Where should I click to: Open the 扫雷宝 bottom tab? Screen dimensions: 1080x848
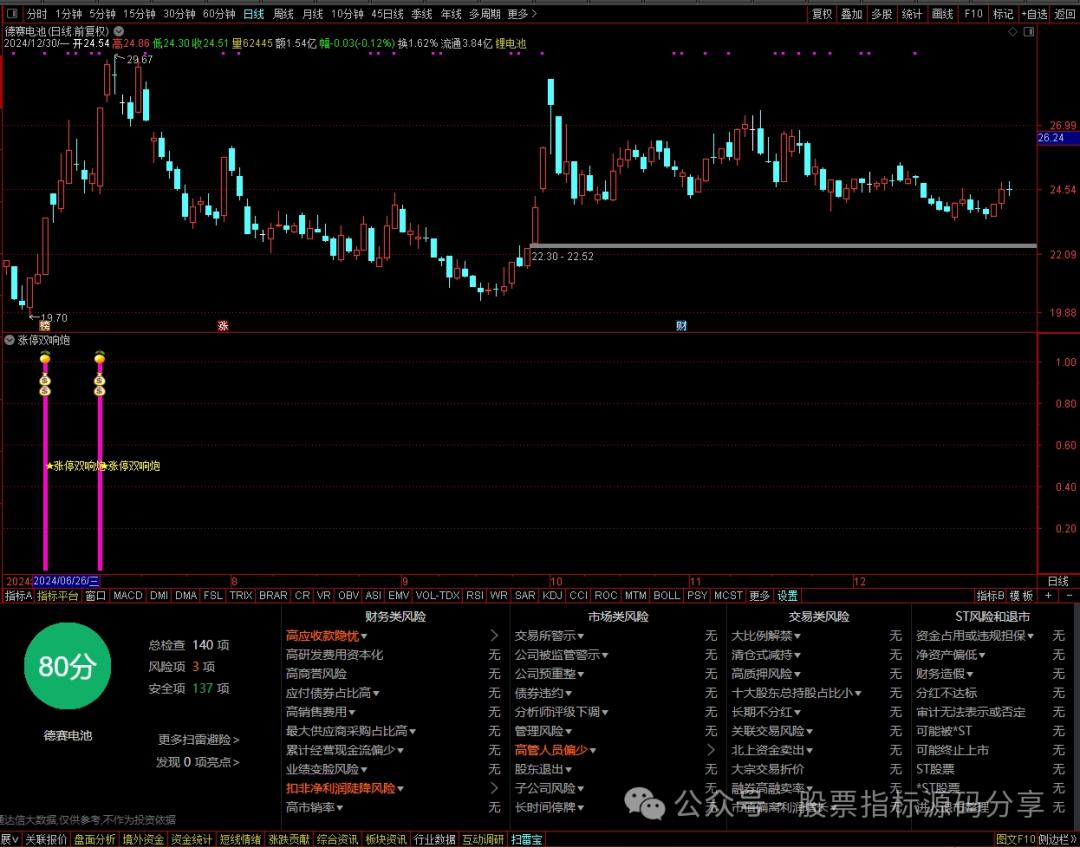click(528, 840)
